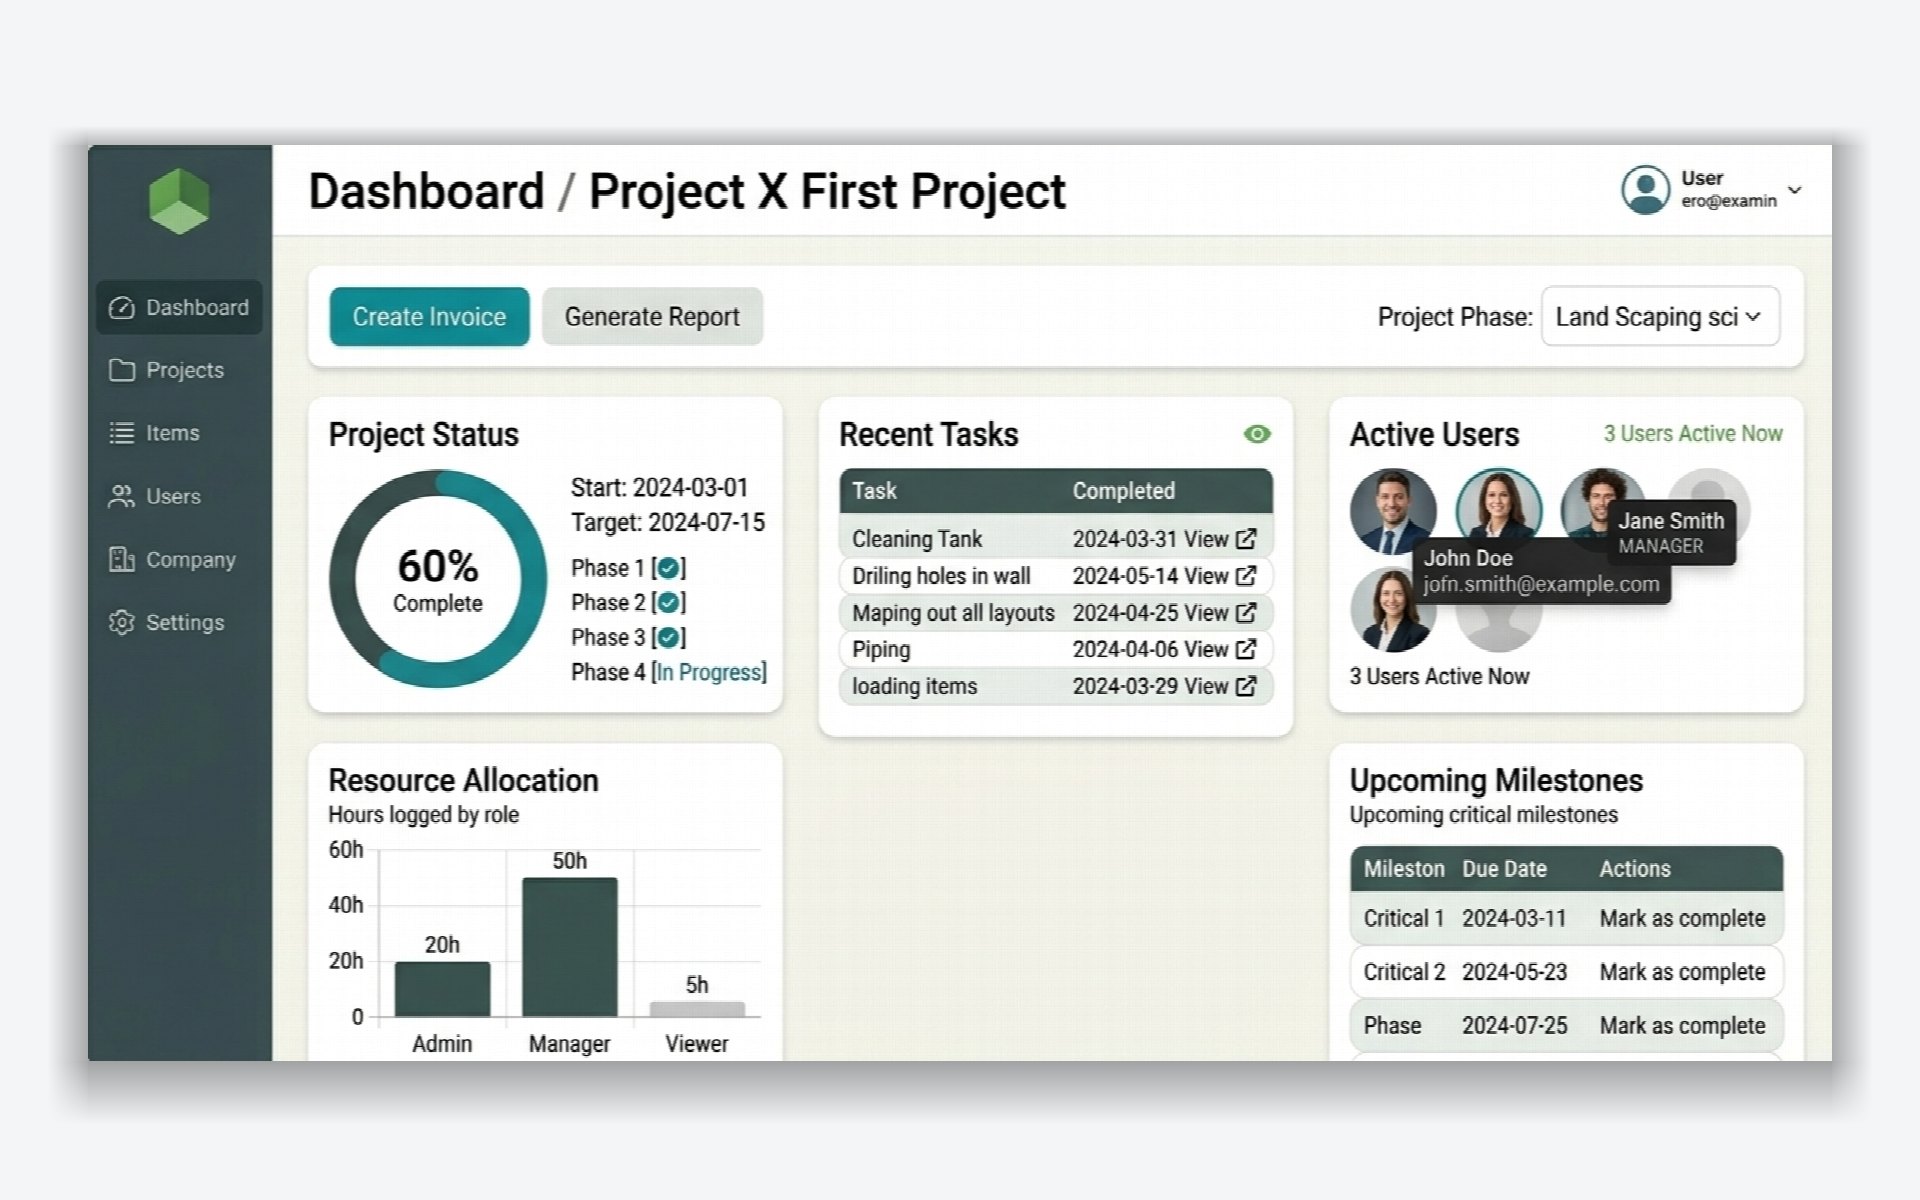Click Dashboard breadcrumb in page title

426,191
